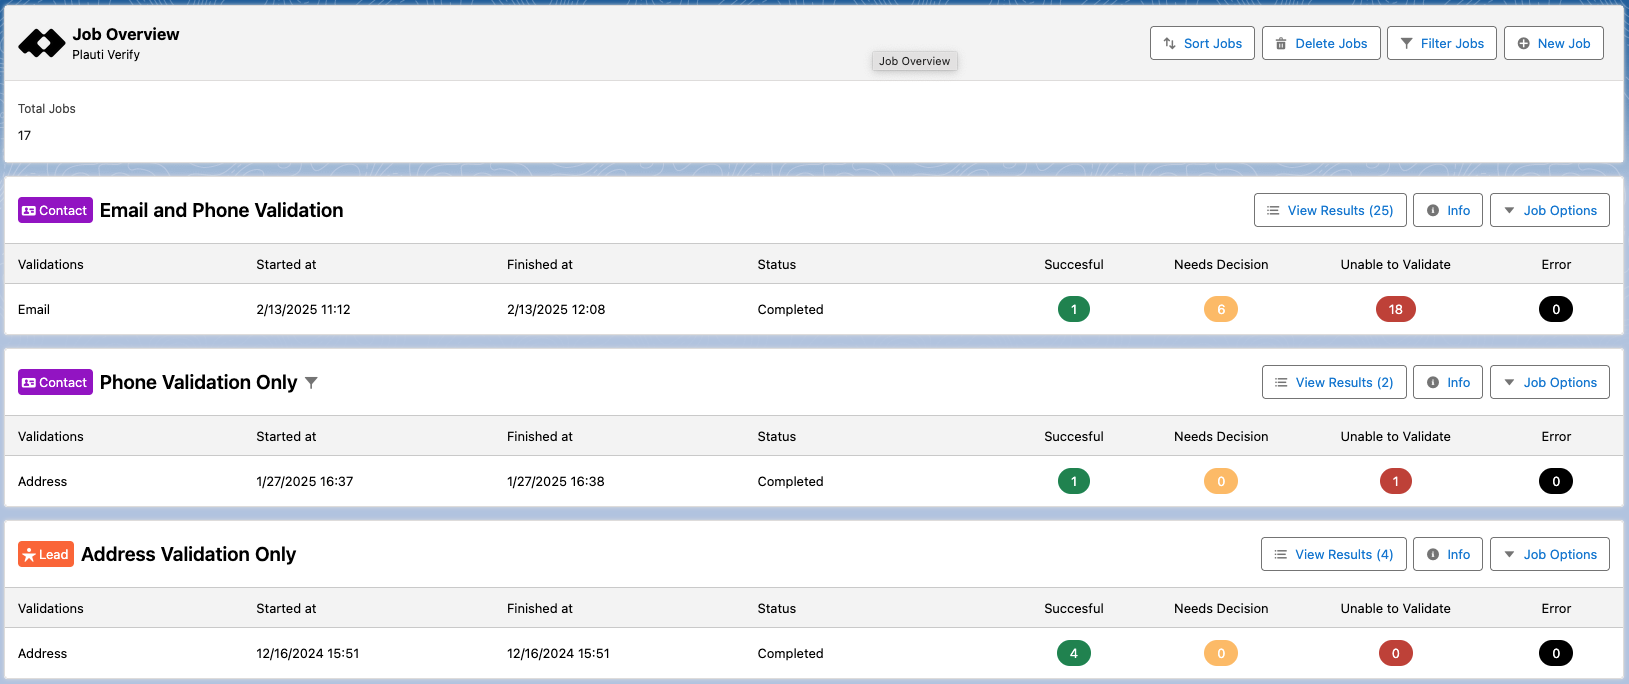
Task: Click the filter funnel icon beside Phone Validation Only
Action: pyautogui.click(x=311, y=383)
